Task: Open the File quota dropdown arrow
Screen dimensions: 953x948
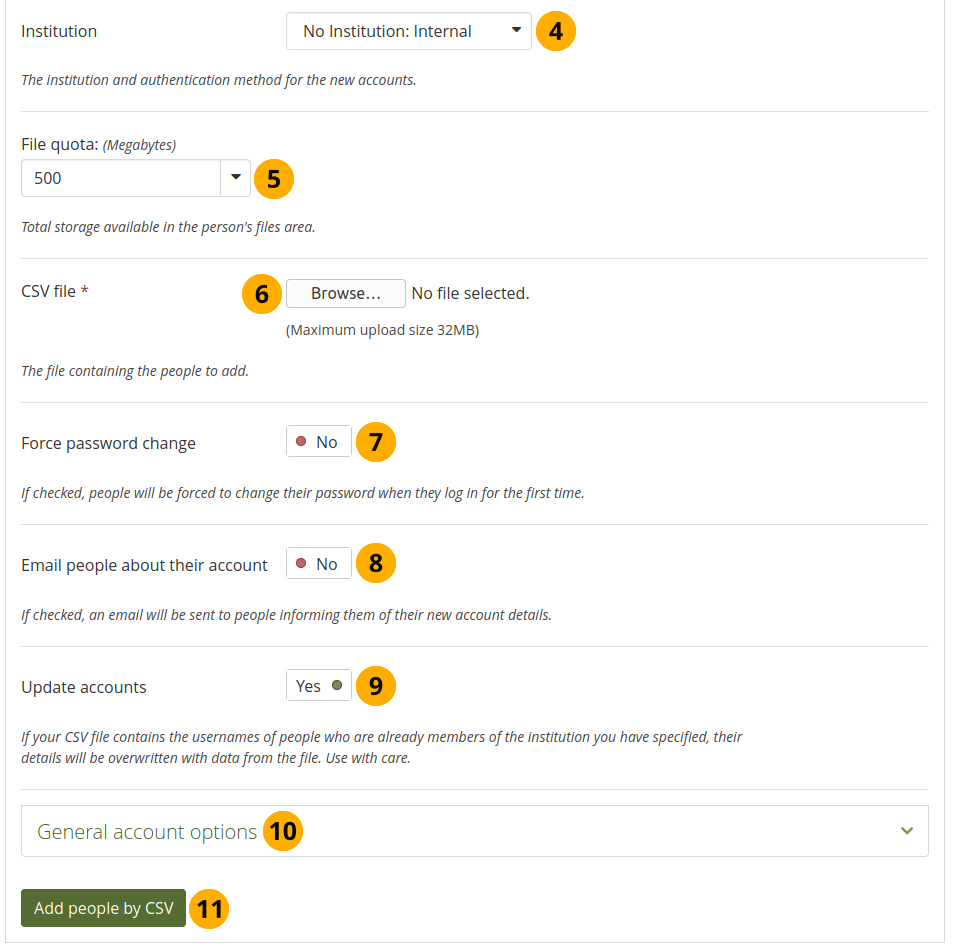Action: (235, 178)
